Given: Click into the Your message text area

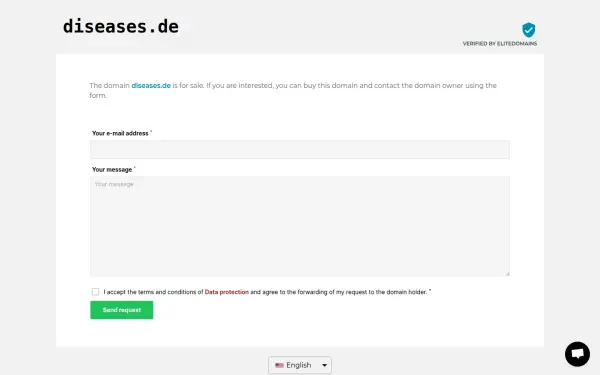Looking at the screenshot, I should (x=300, y=226).
